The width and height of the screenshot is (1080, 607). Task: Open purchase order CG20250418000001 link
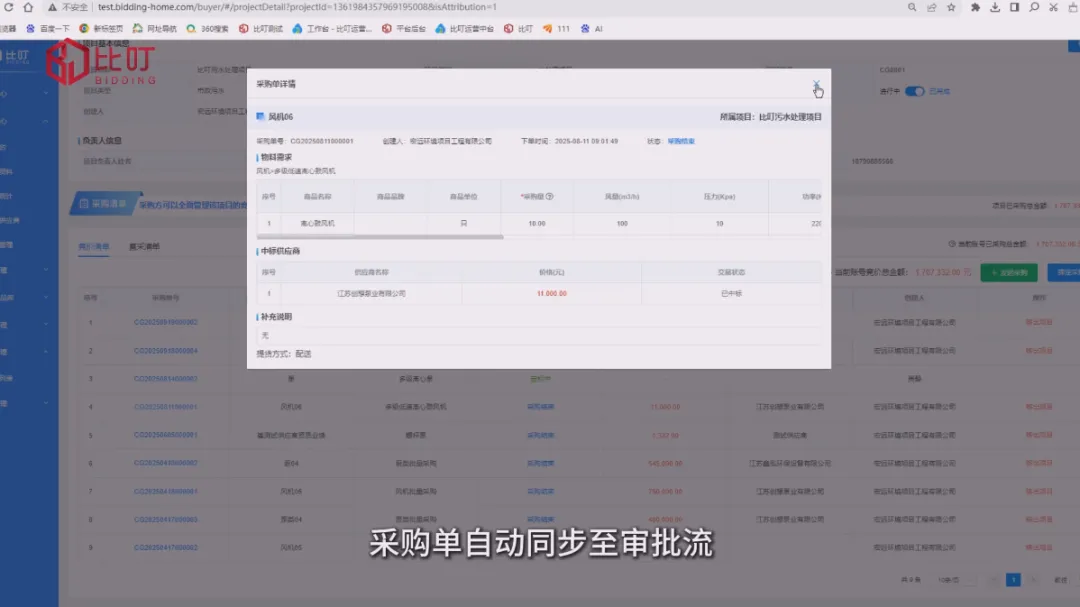[x=166, y=491]
